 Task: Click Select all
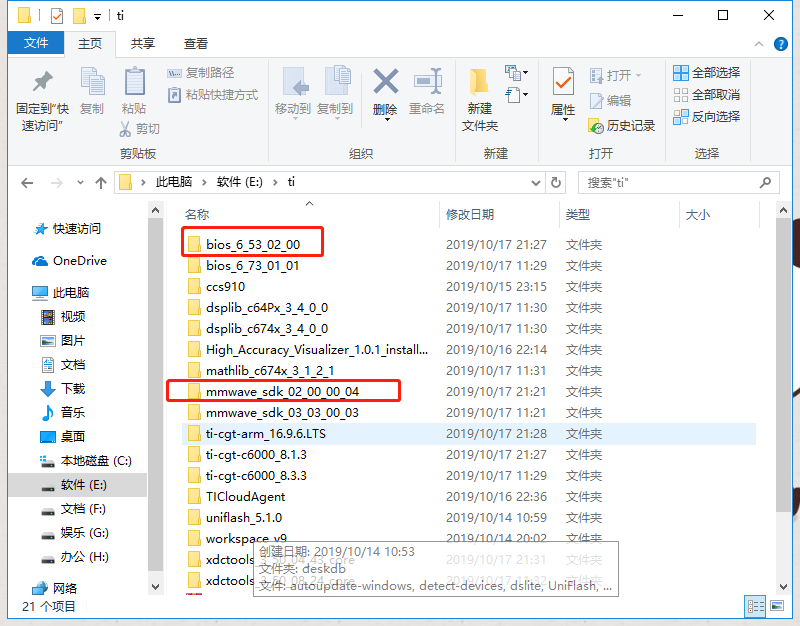coord(707,73)
